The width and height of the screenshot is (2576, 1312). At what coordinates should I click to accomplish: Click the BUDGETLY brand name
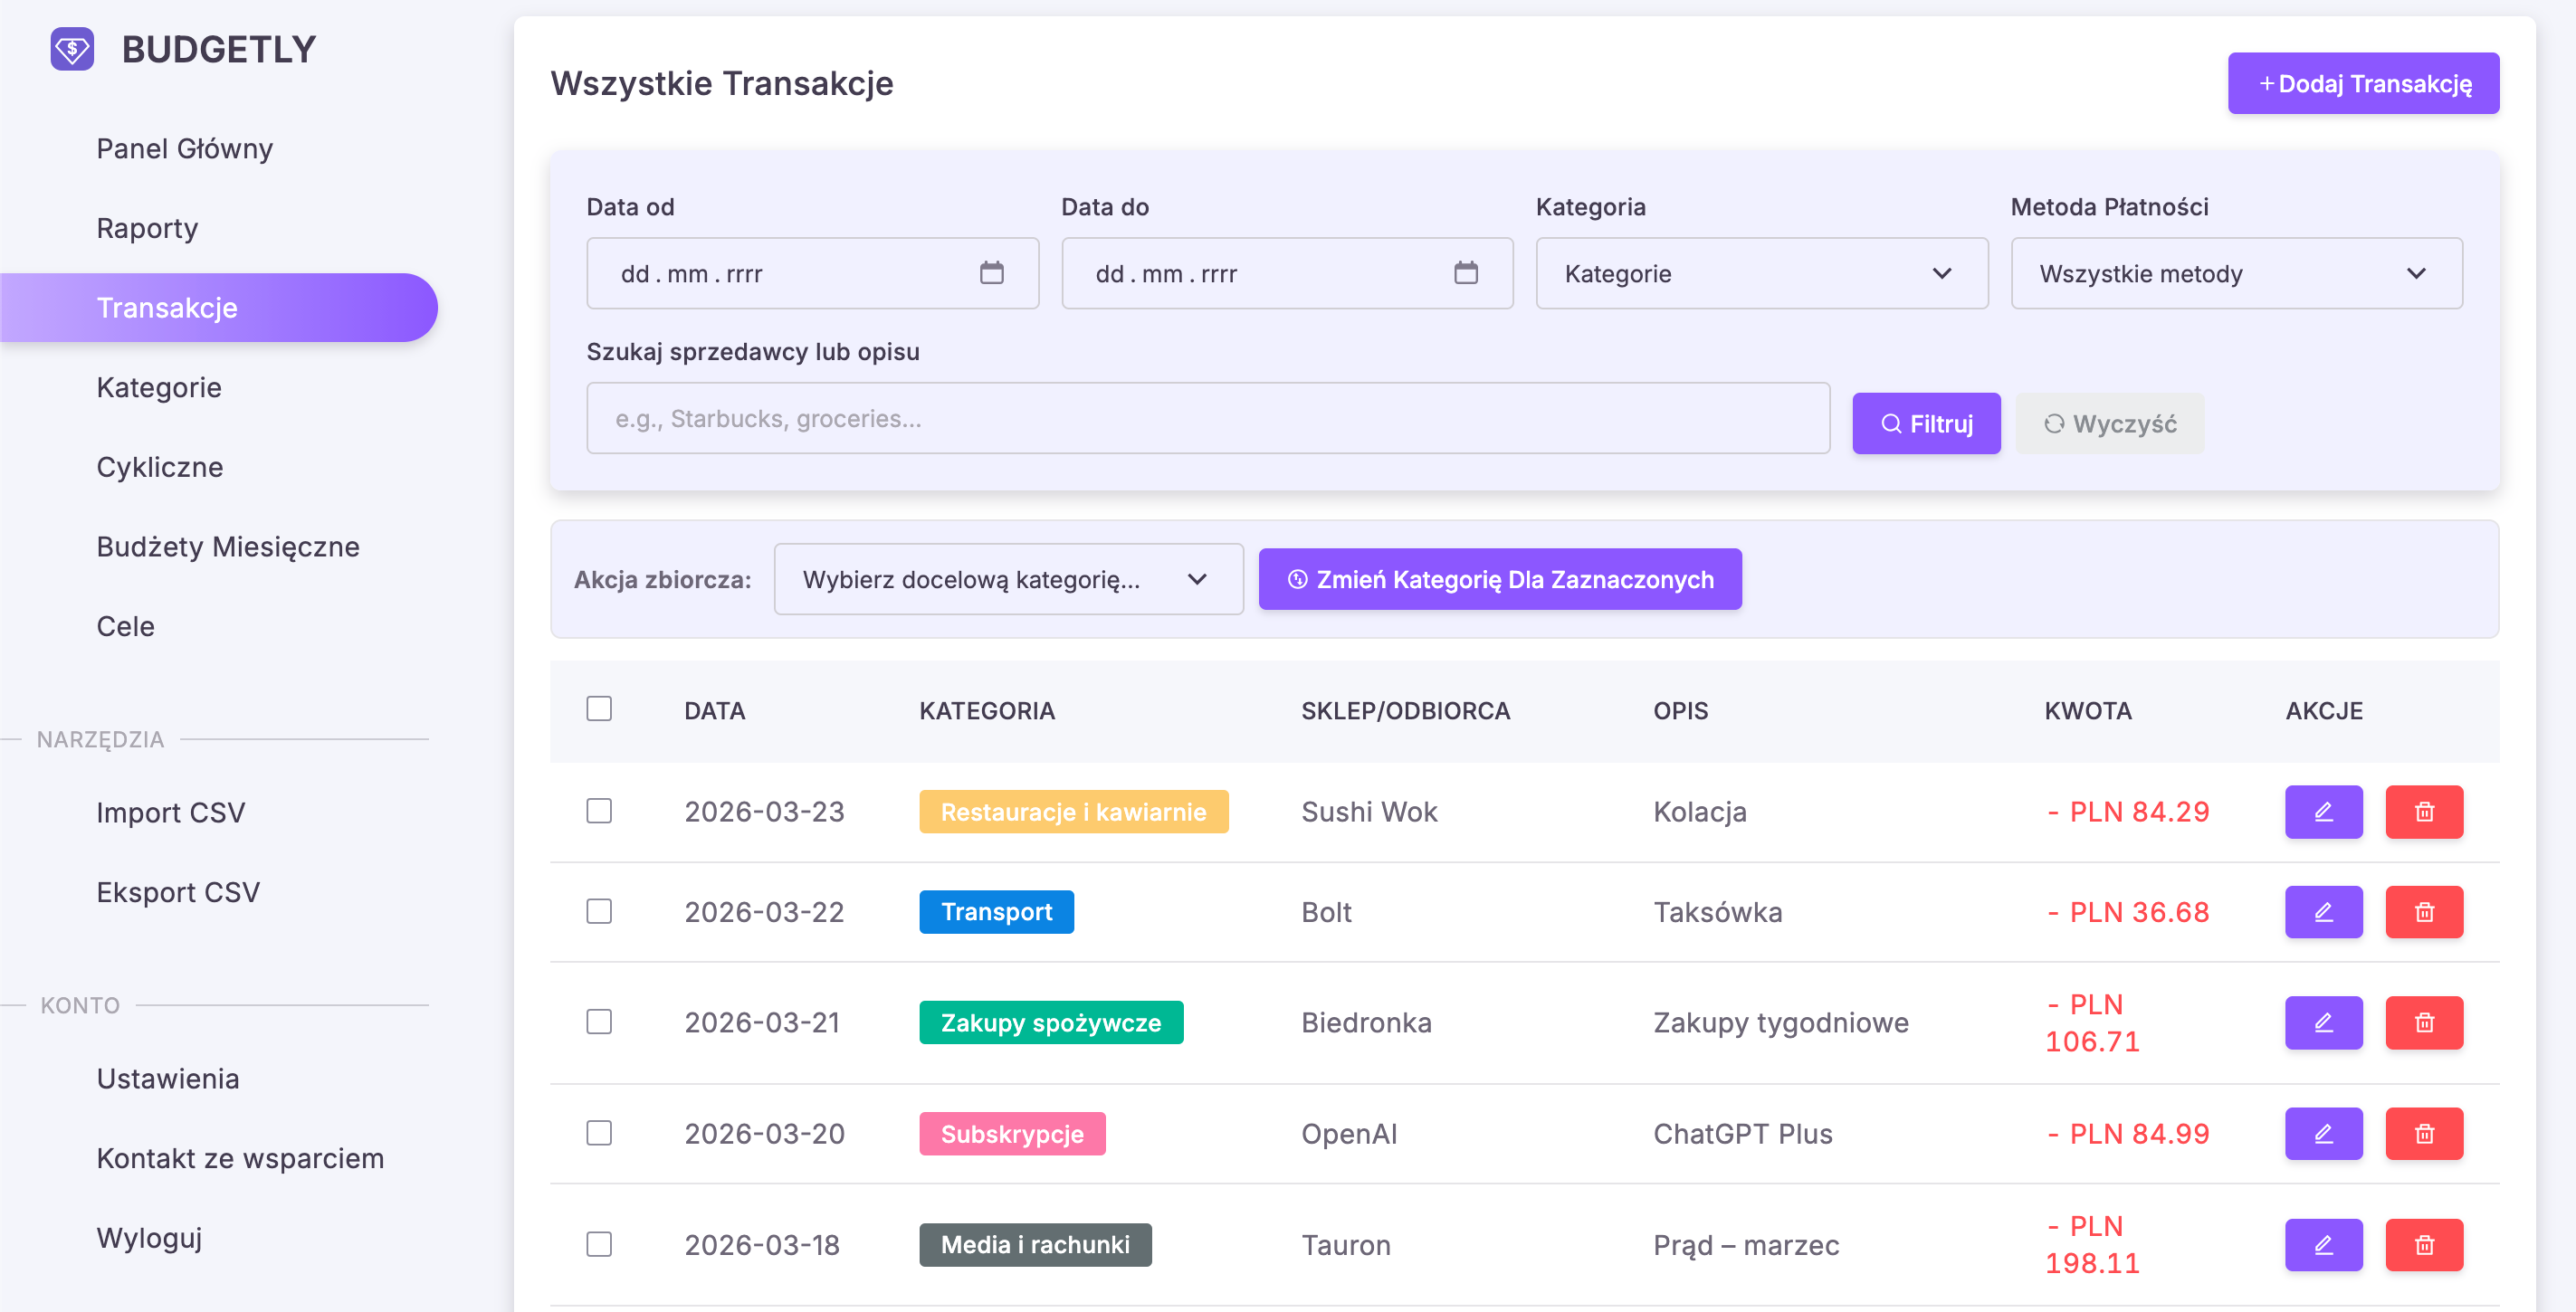pyautogui.click(x=219, y=49)
